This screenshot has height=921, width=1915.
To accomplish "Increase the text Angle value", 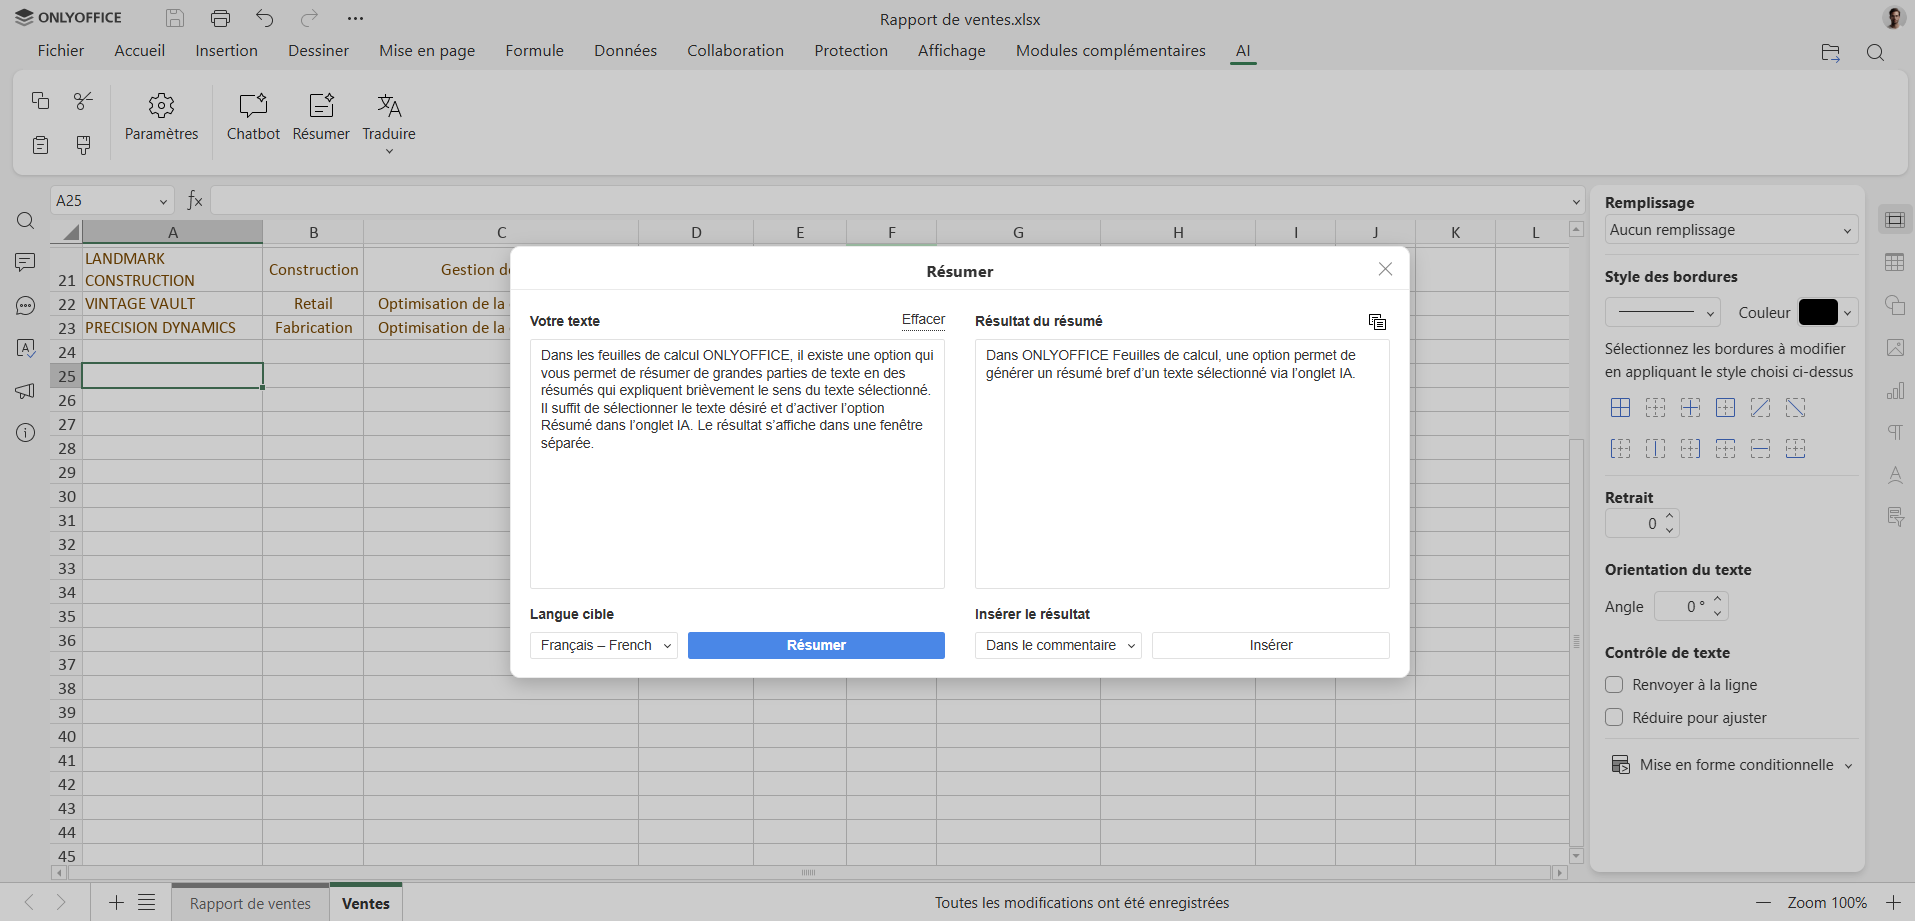I will [1718, 600].
